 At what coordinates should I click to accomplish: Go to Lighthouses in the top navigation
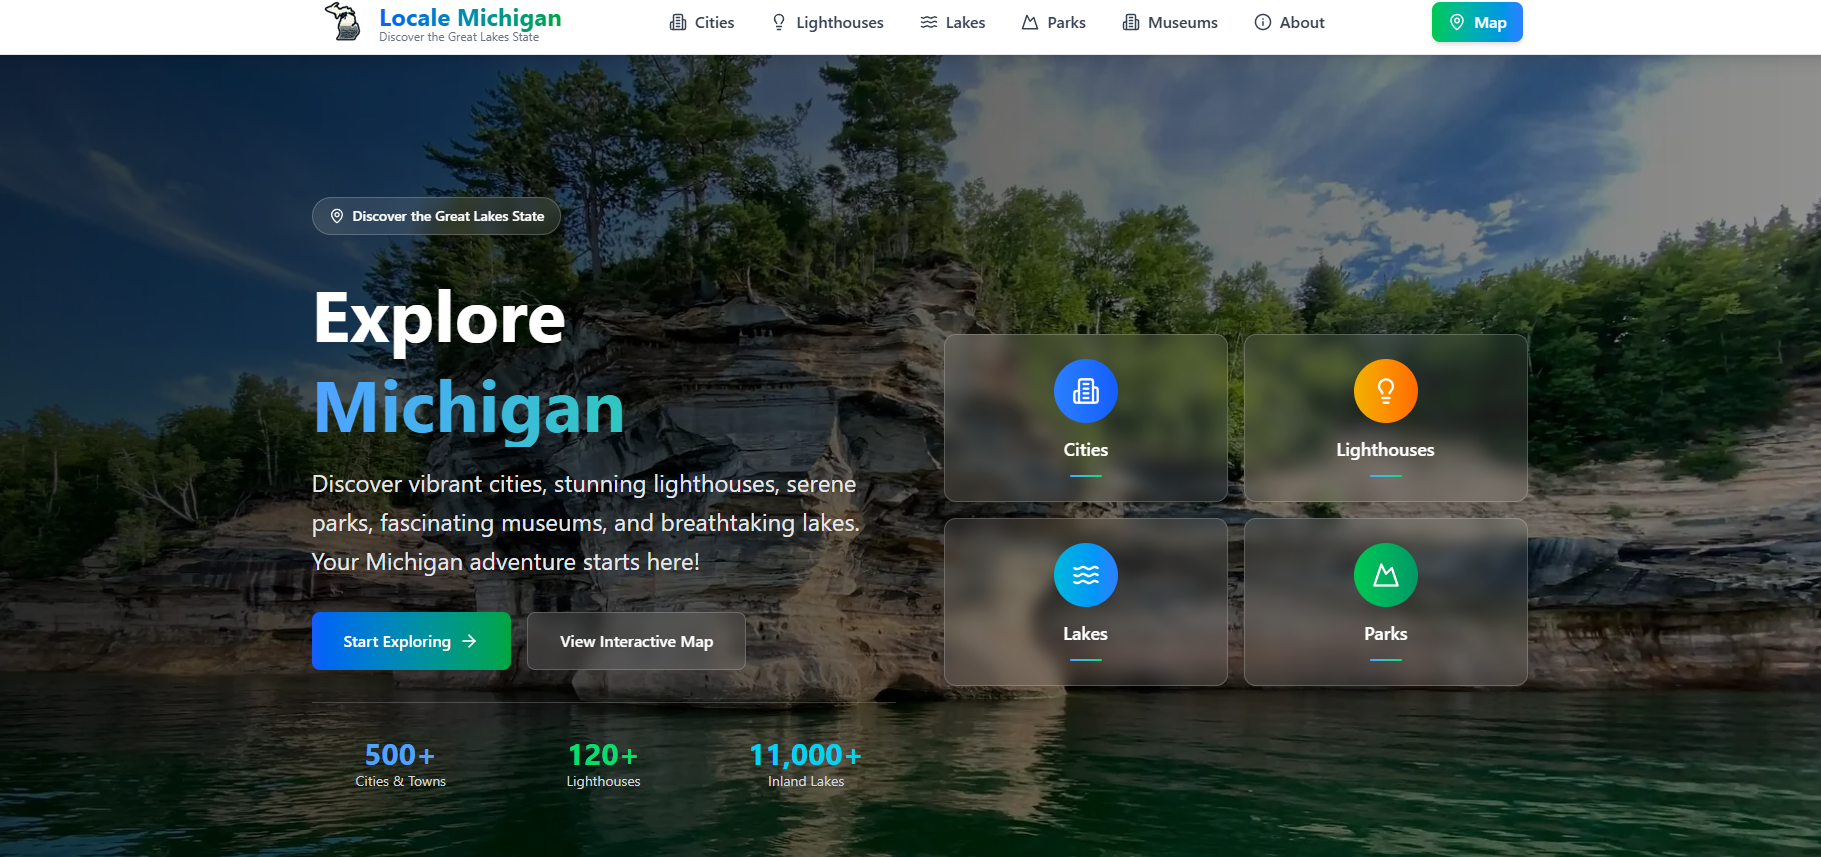tap(827, 22)
